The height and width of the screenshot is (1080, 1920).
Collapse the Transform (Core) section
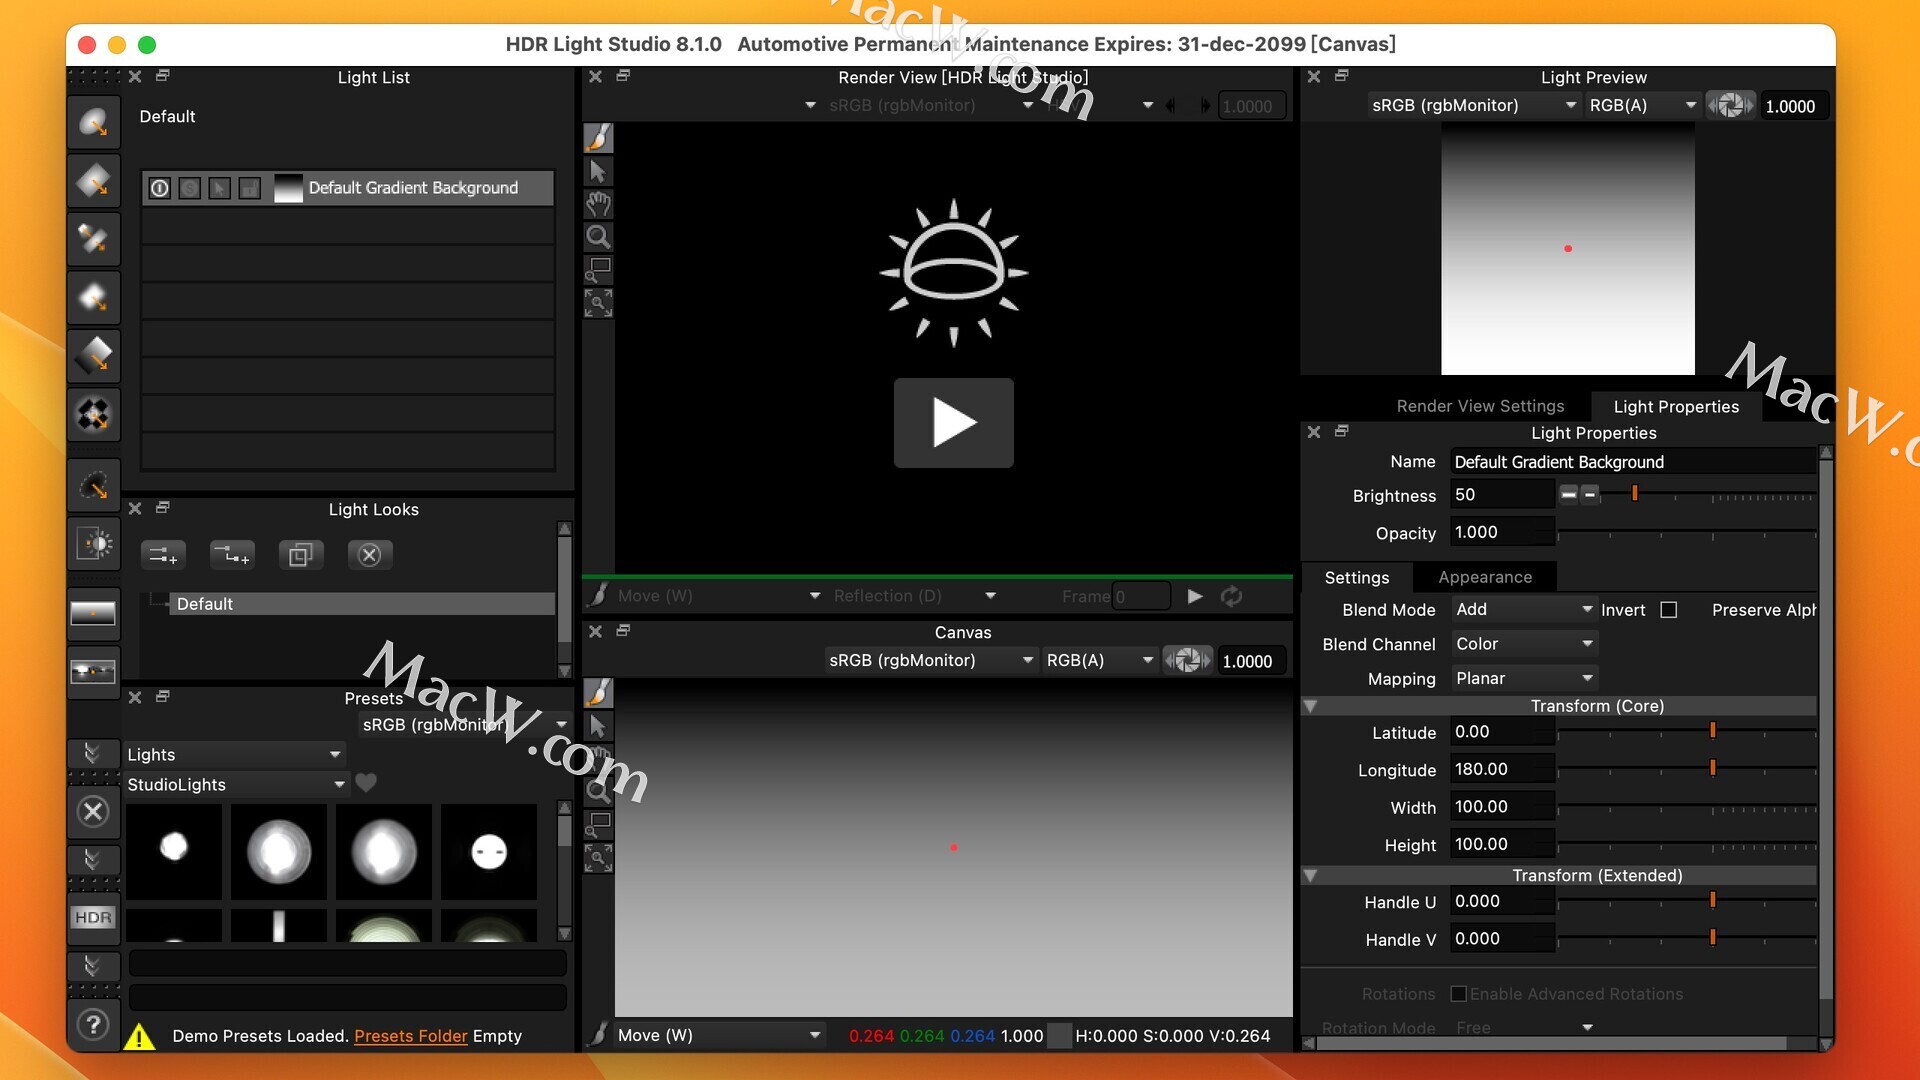tap(1310, 706)
